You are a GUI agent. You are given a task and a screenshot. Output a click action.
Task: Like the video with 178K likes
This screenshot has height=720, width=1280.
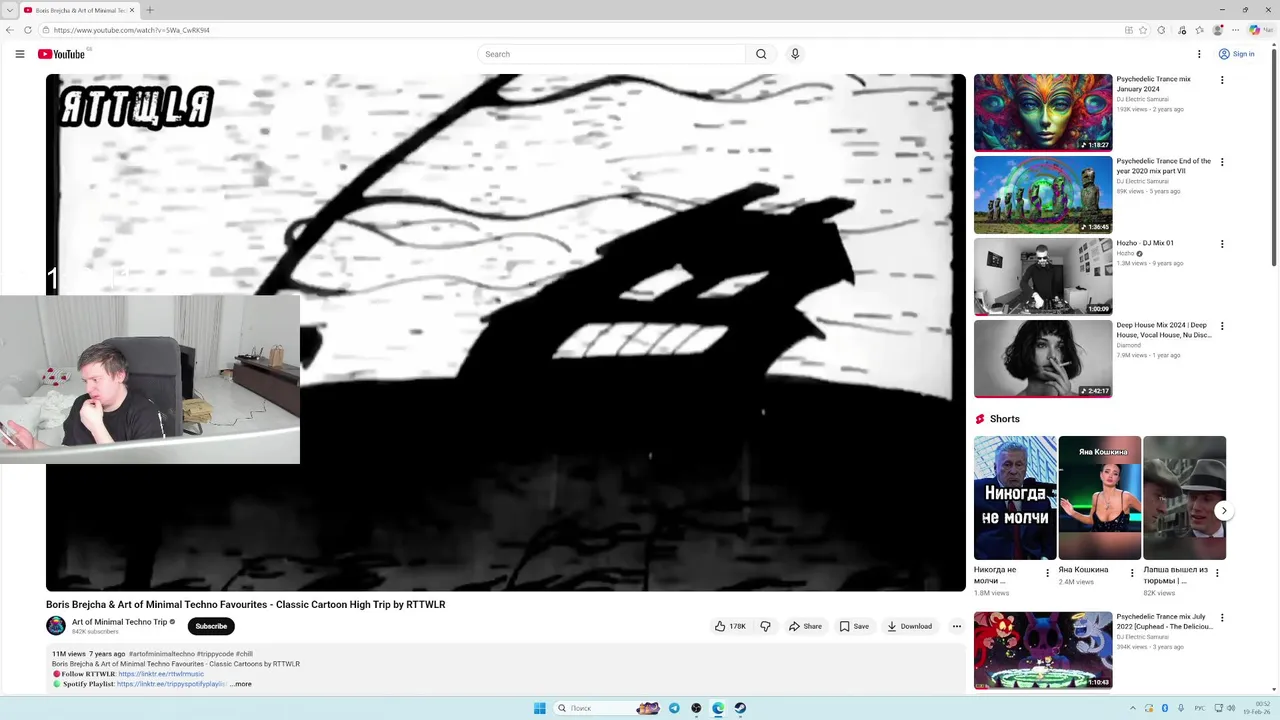[730, 626]
